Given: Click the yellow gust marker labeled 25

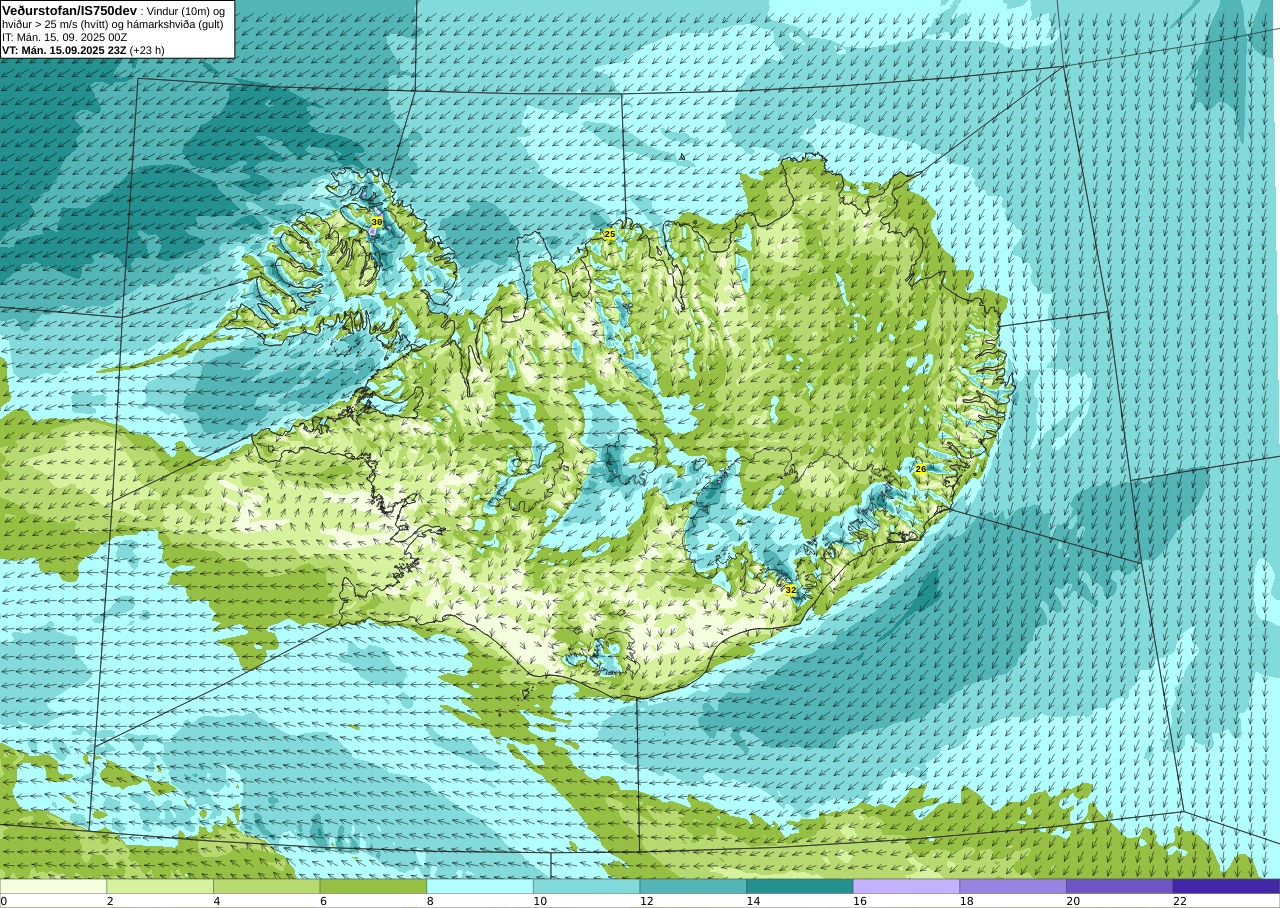Looking at the screenshot, I should click(x=610, y=234).
